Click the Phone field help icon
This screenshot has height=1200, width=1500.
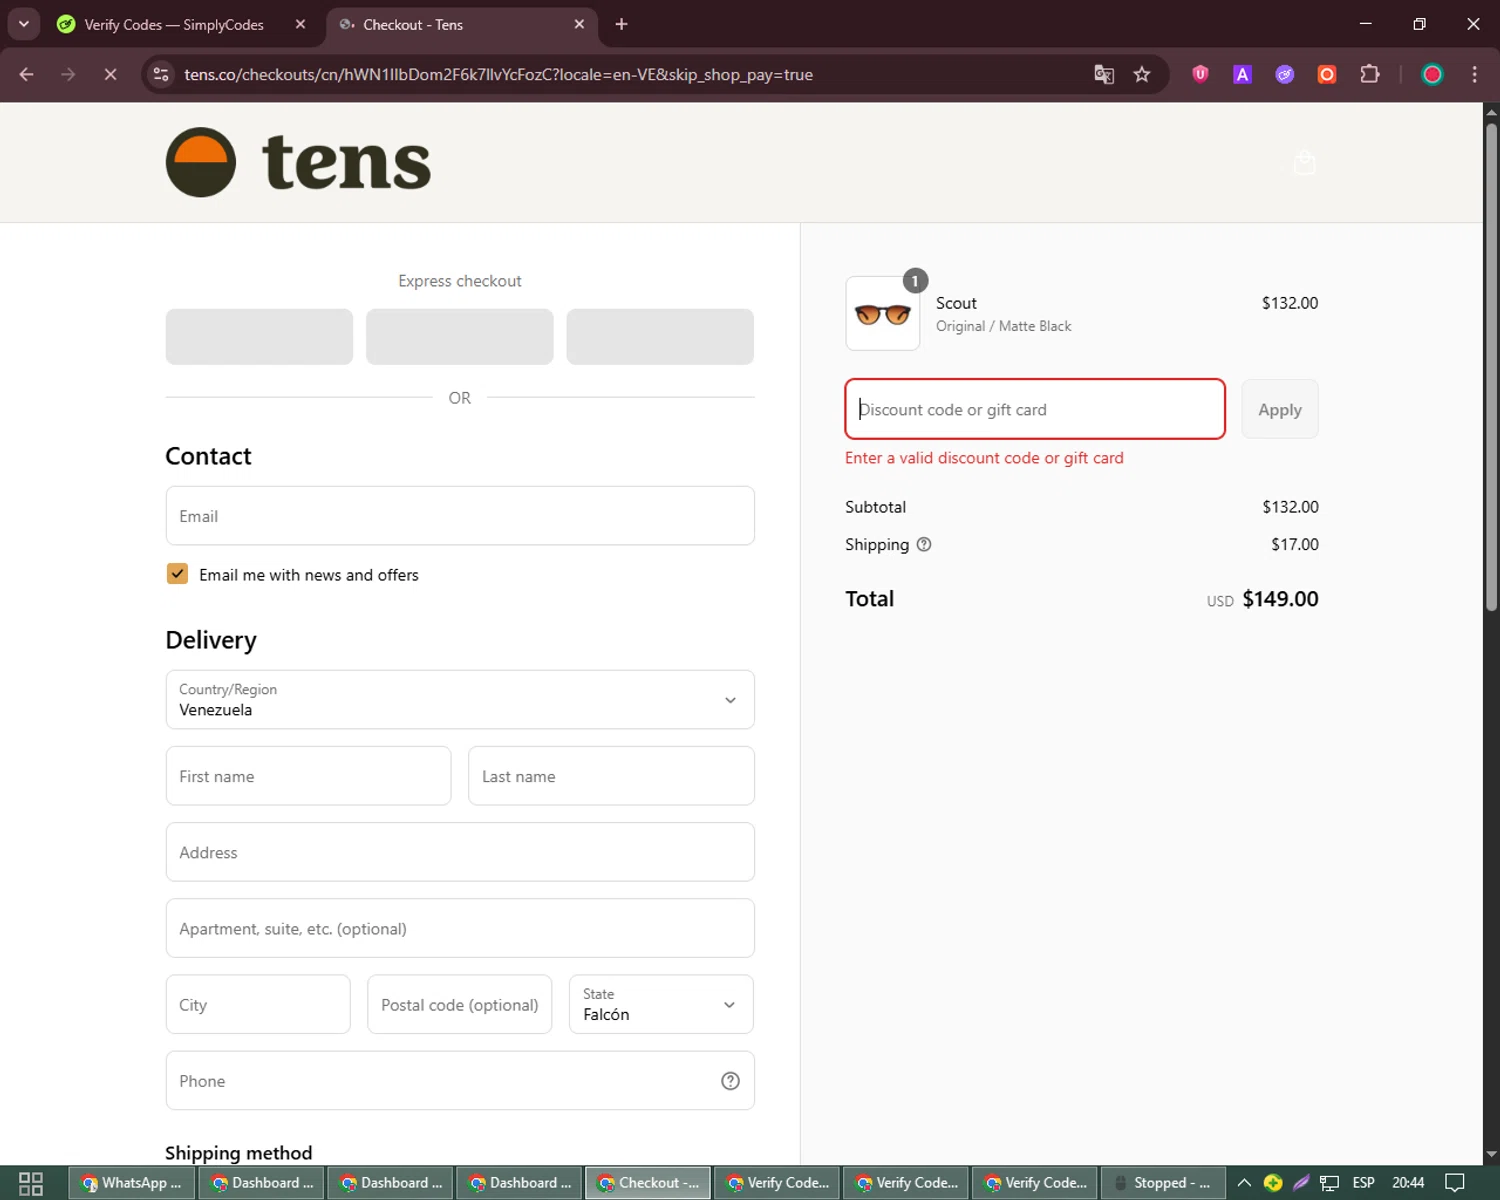(x=730, y=1081)
